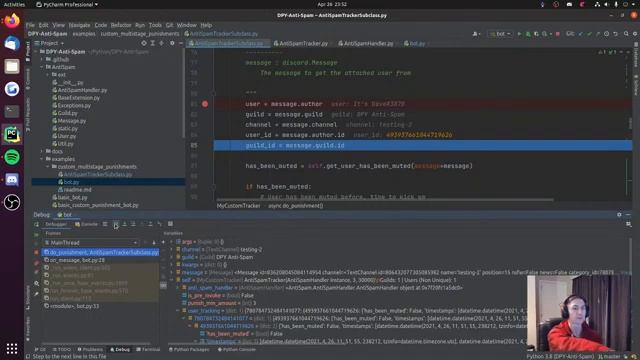Open MainThread frames dropdown
The image size is (640, 360).
91,242
